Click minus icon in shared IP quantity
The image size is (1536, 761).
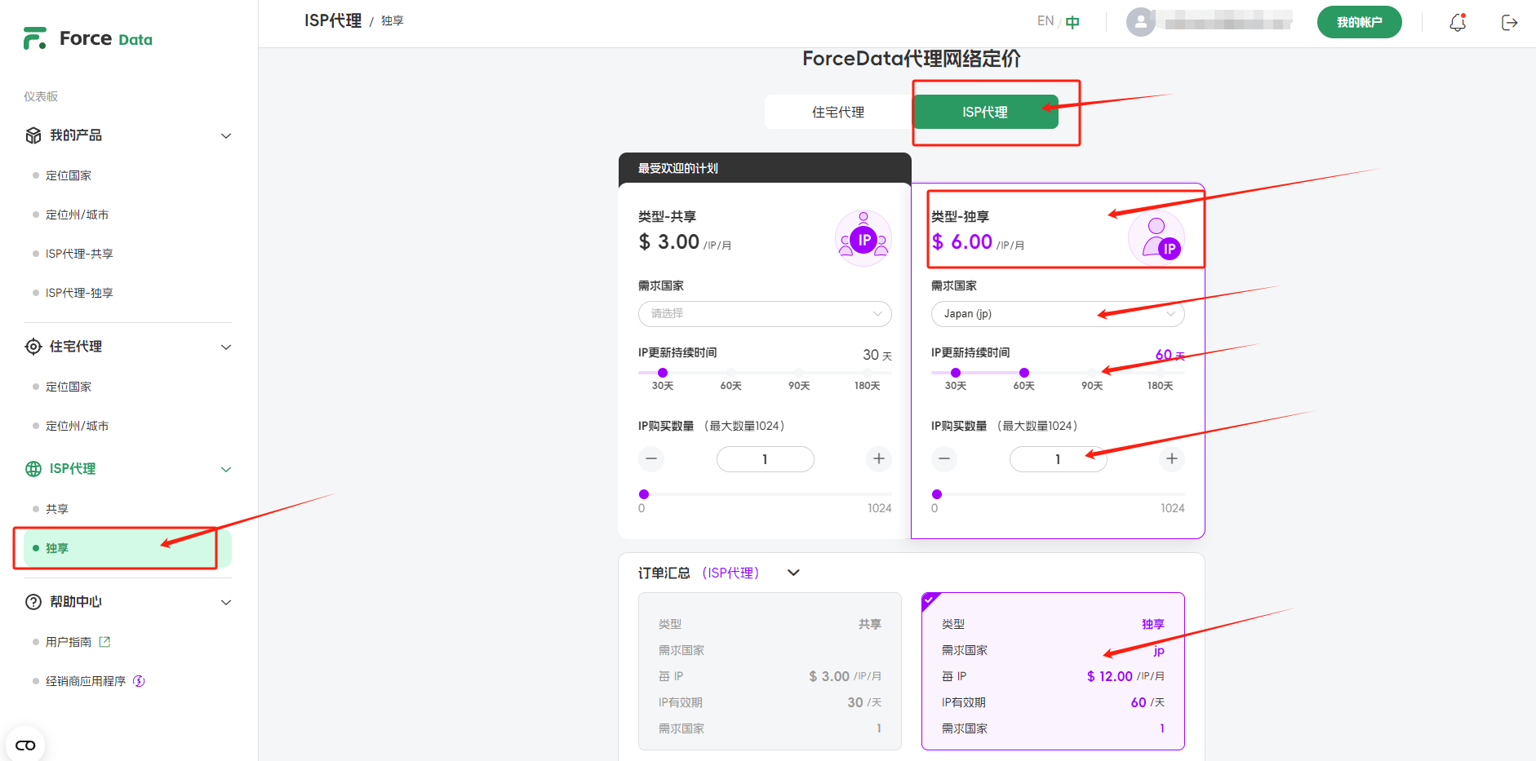[x=651, y=459]
